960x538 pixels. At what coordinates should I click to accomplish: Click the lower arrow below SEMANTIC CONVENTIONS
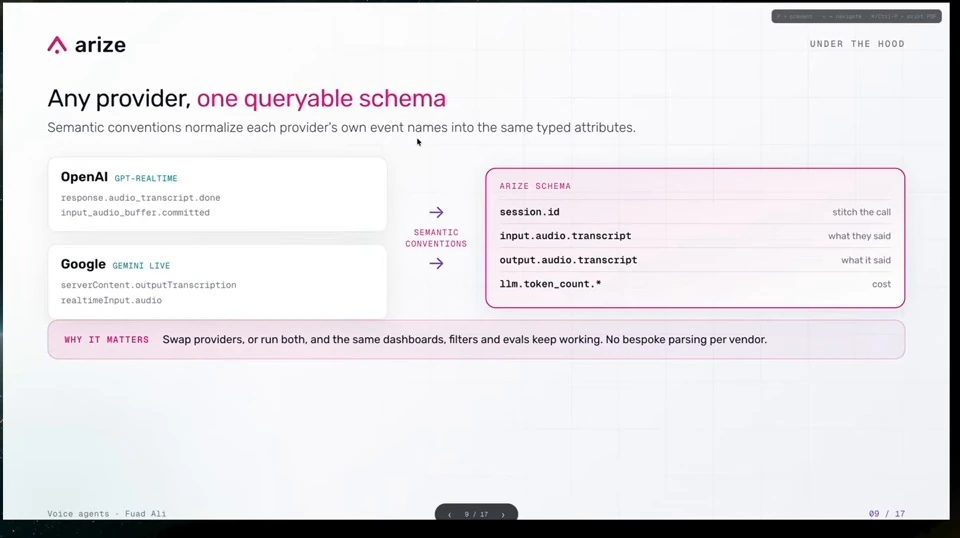[x=436, y=264]
